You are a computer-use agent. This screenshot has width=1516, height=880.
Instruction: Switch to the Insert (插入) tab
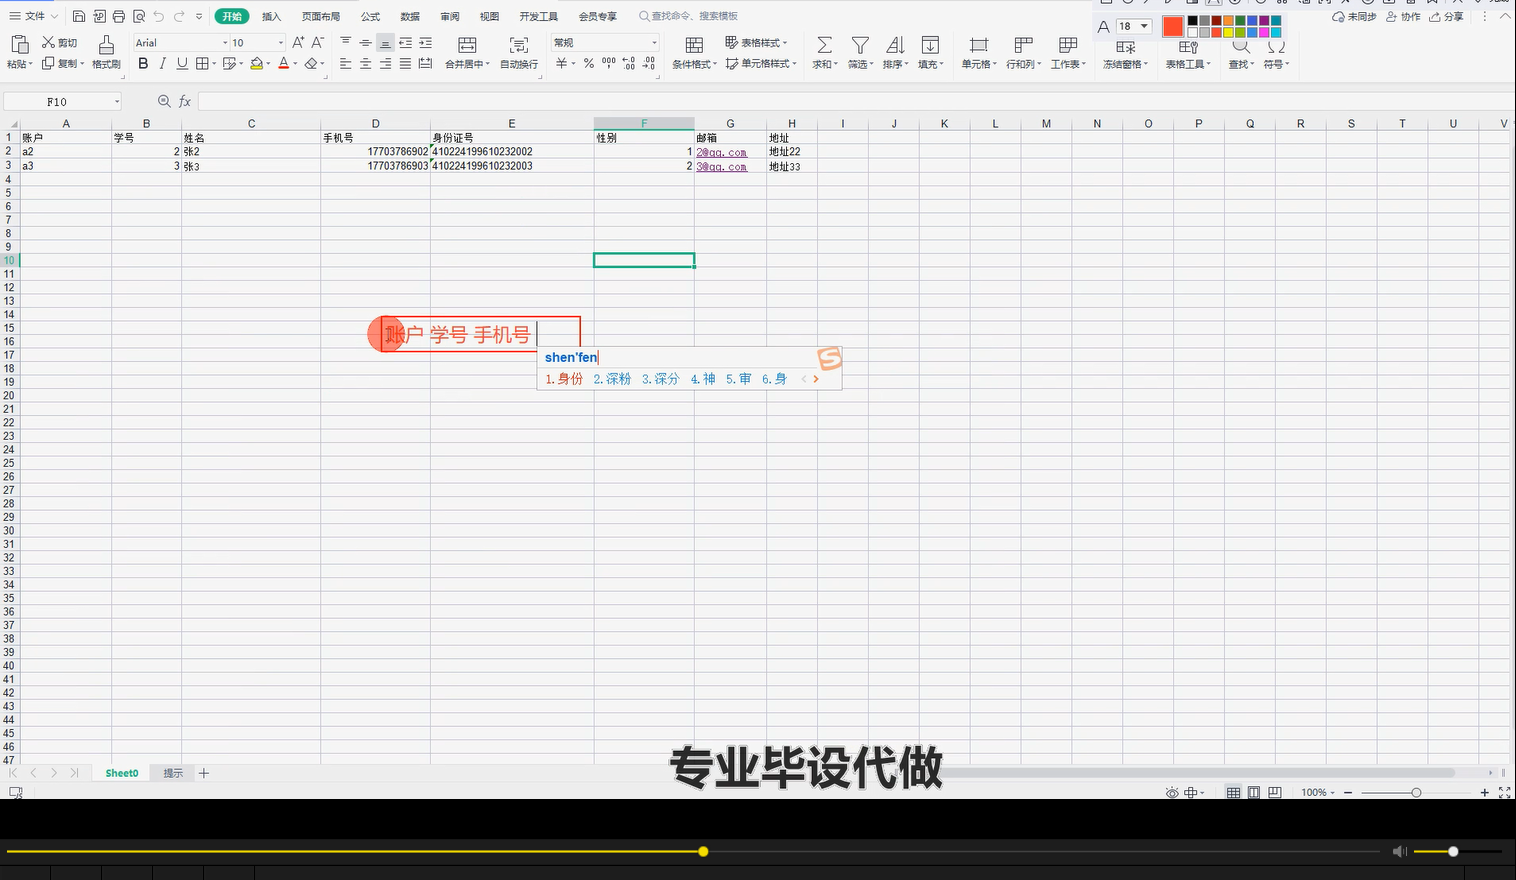(x=271, y=16)
